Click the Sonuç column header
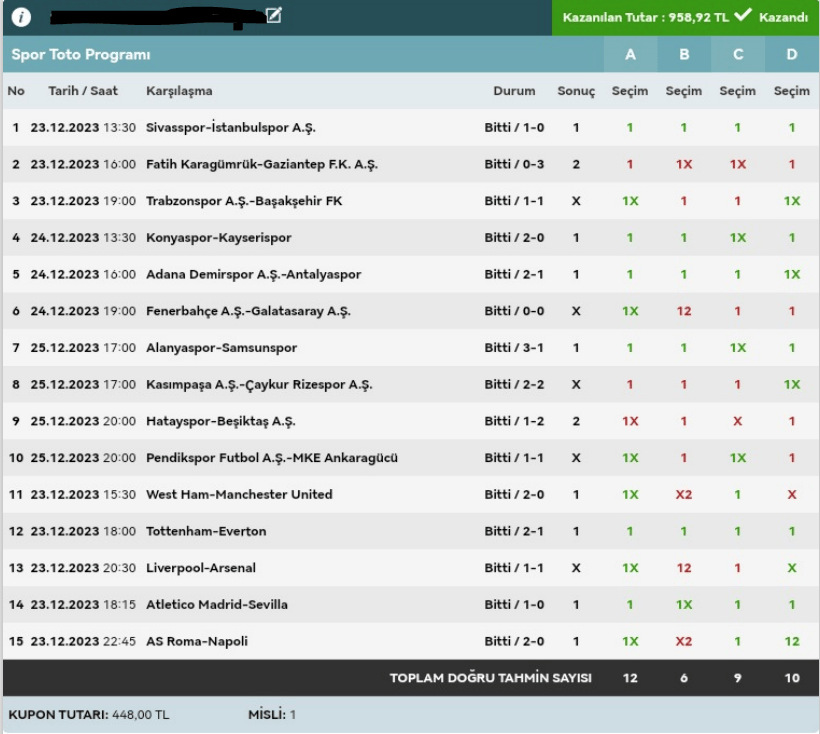The height and width of the screenshot is (734, 820). [576, 91]
